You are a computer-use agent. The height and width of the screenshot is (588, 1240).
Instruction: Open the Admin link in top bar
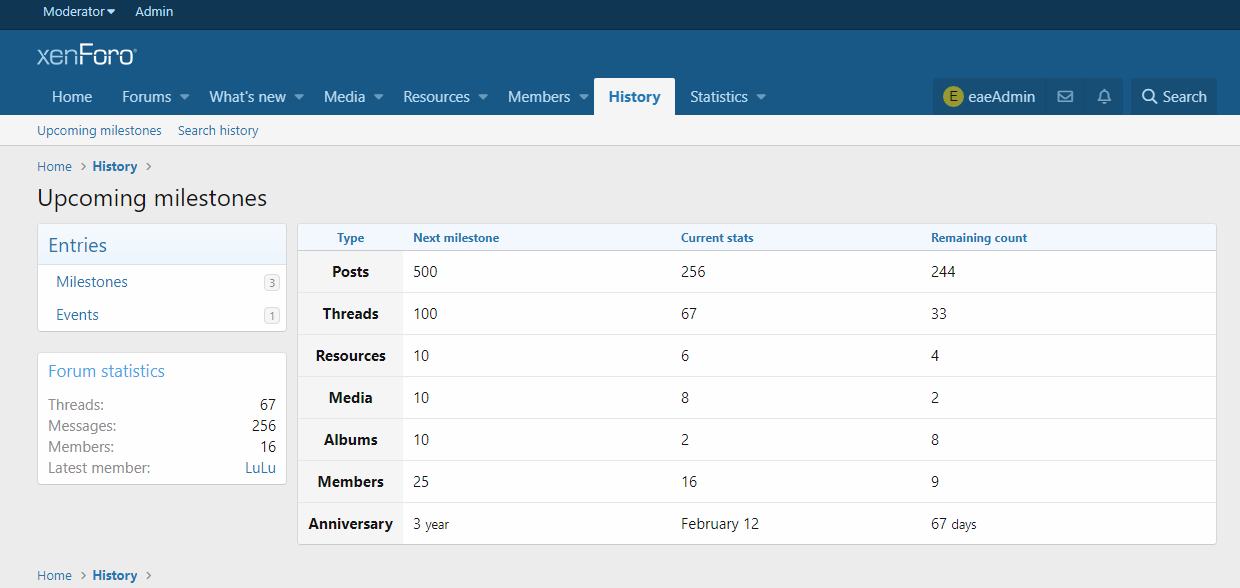tap(154, 12)
